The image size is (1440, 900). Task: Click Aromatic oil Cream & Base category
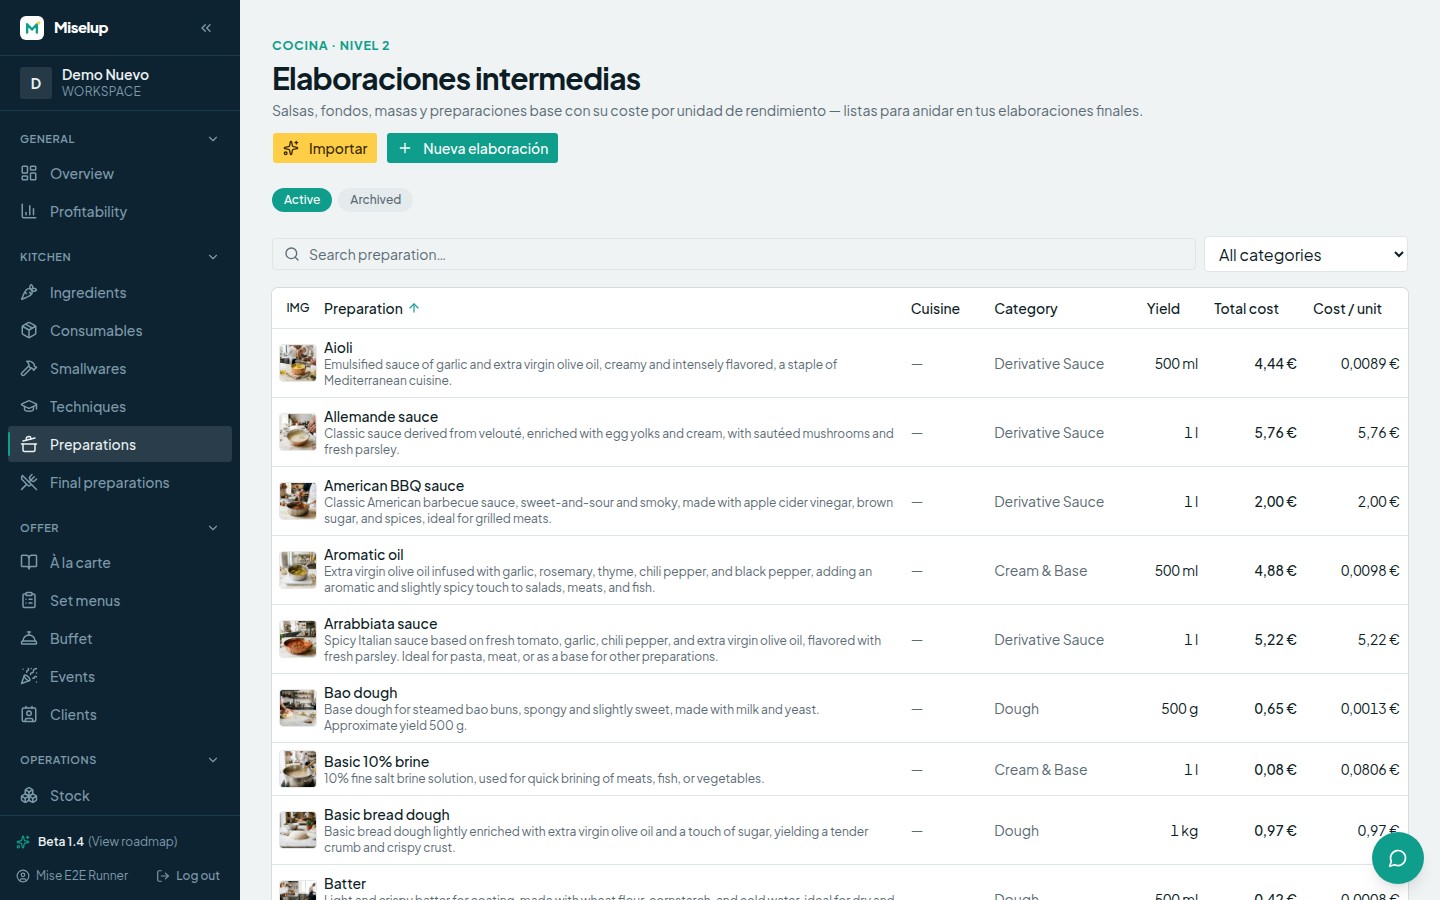point(1040,571)
